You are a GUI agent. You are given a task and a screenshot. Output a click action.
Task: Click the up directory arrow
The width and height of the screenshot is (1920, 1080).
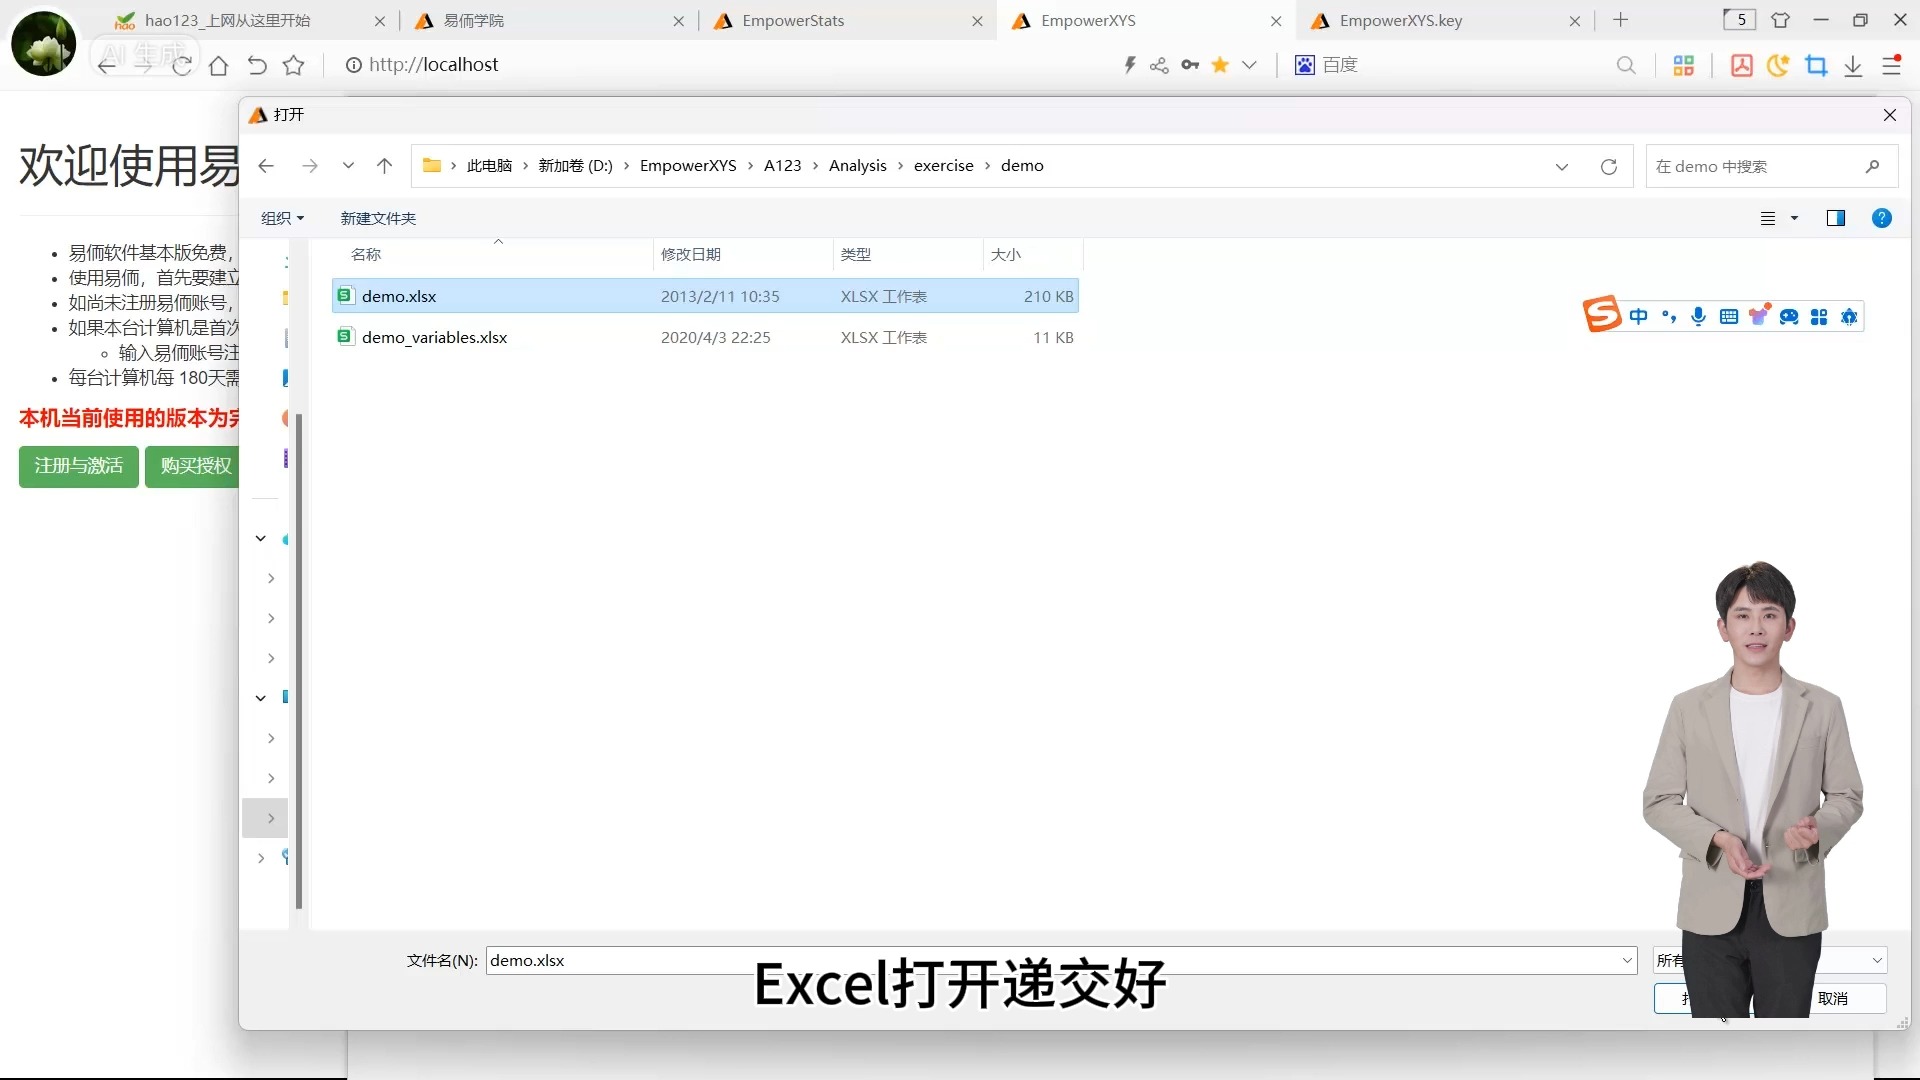[385, 165]
